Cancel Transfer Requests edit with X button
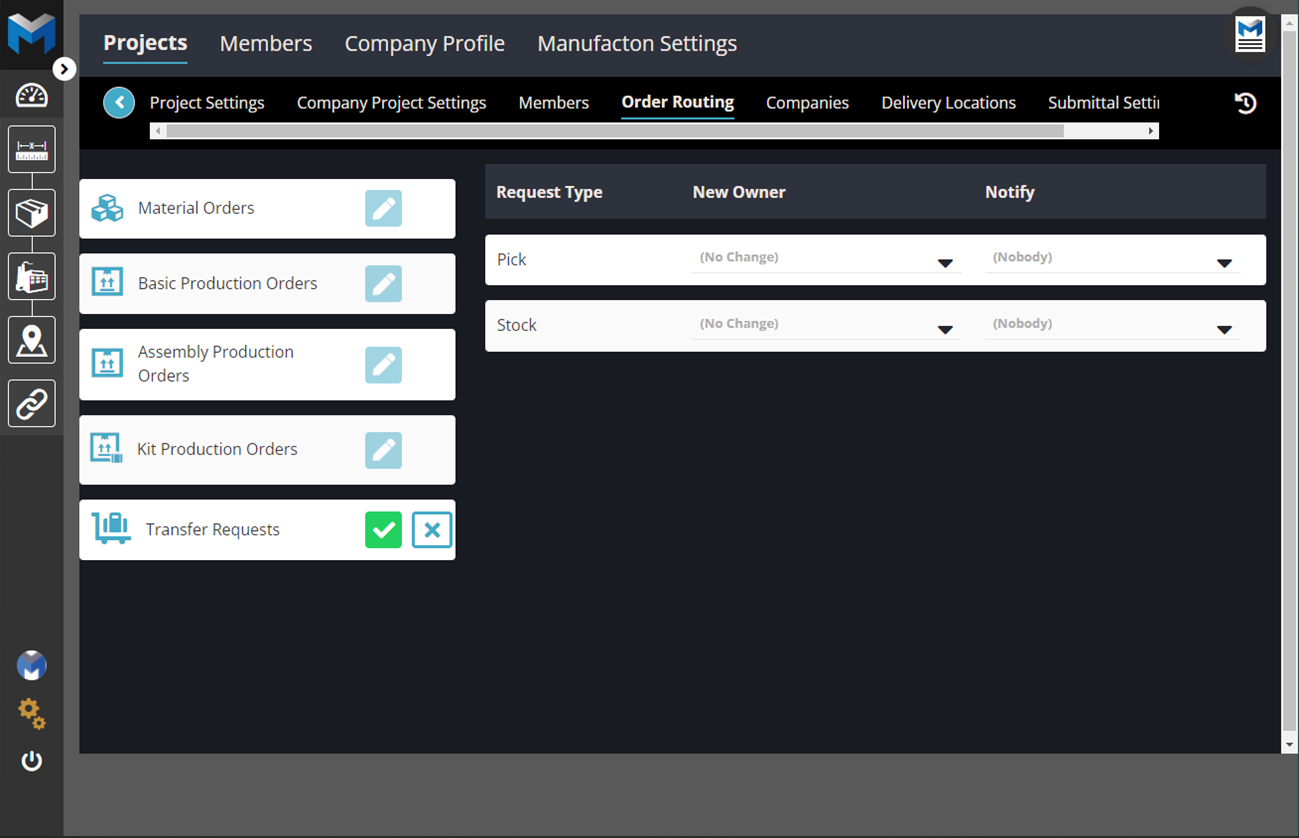Screen dimensions: 1299x838 pos(432,530)
